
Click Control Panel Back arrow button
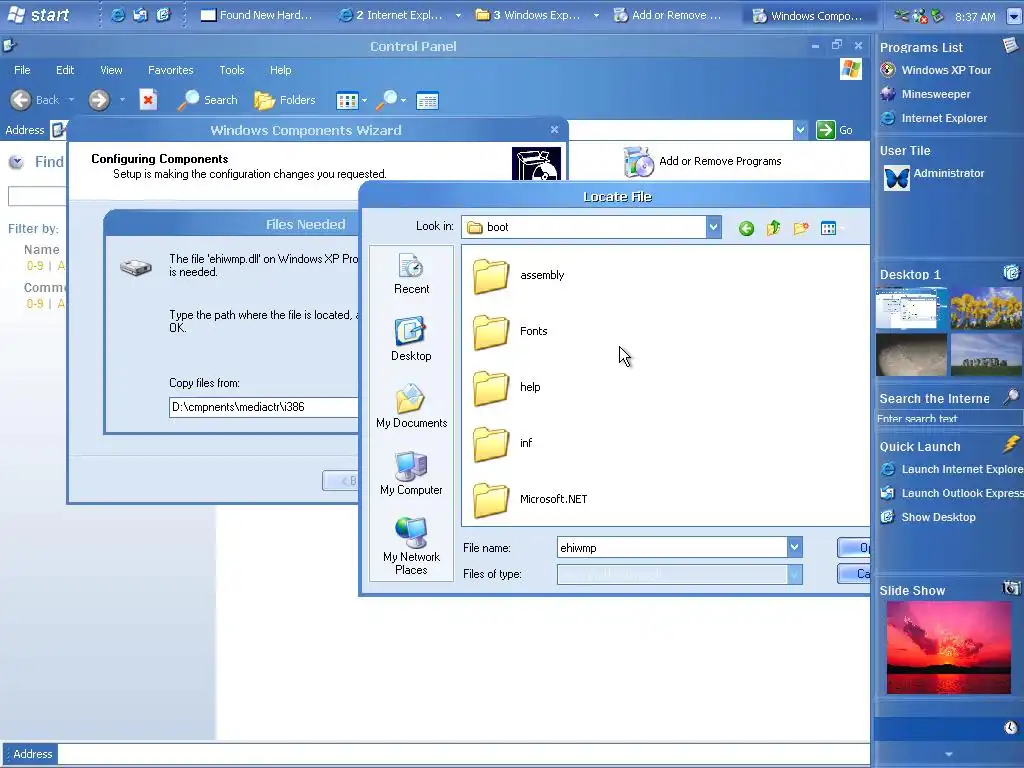pyautogui.click(x=21, y=100)
